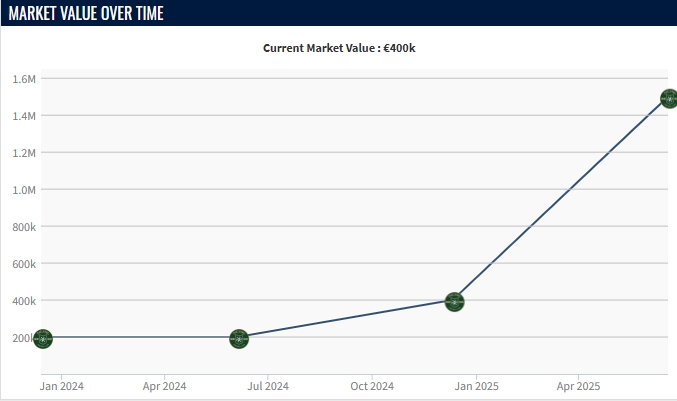This screenshot has width=677, height=401.
Task: Click the 400k y-axis label
Action: click(24, 301)
